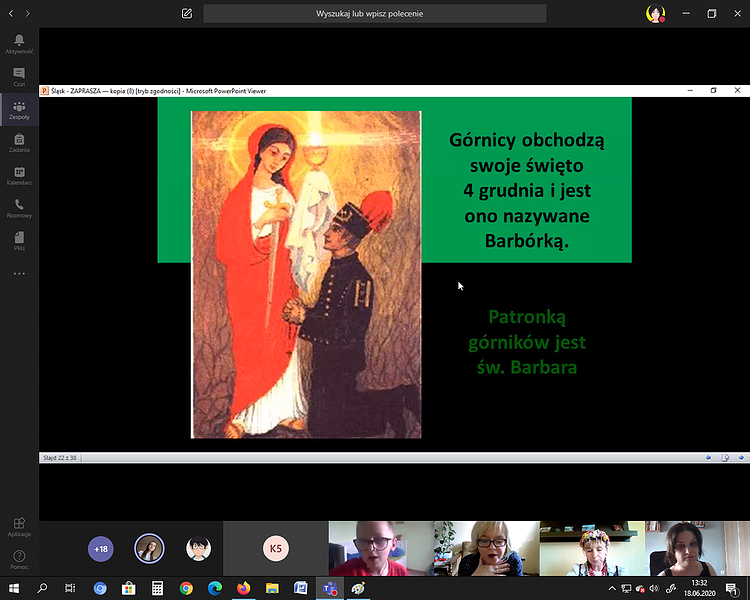Click the 'Patronką górników jest św. Barbara' text
The width and height of the screenshot is (750, 600).
pos(527,342)
